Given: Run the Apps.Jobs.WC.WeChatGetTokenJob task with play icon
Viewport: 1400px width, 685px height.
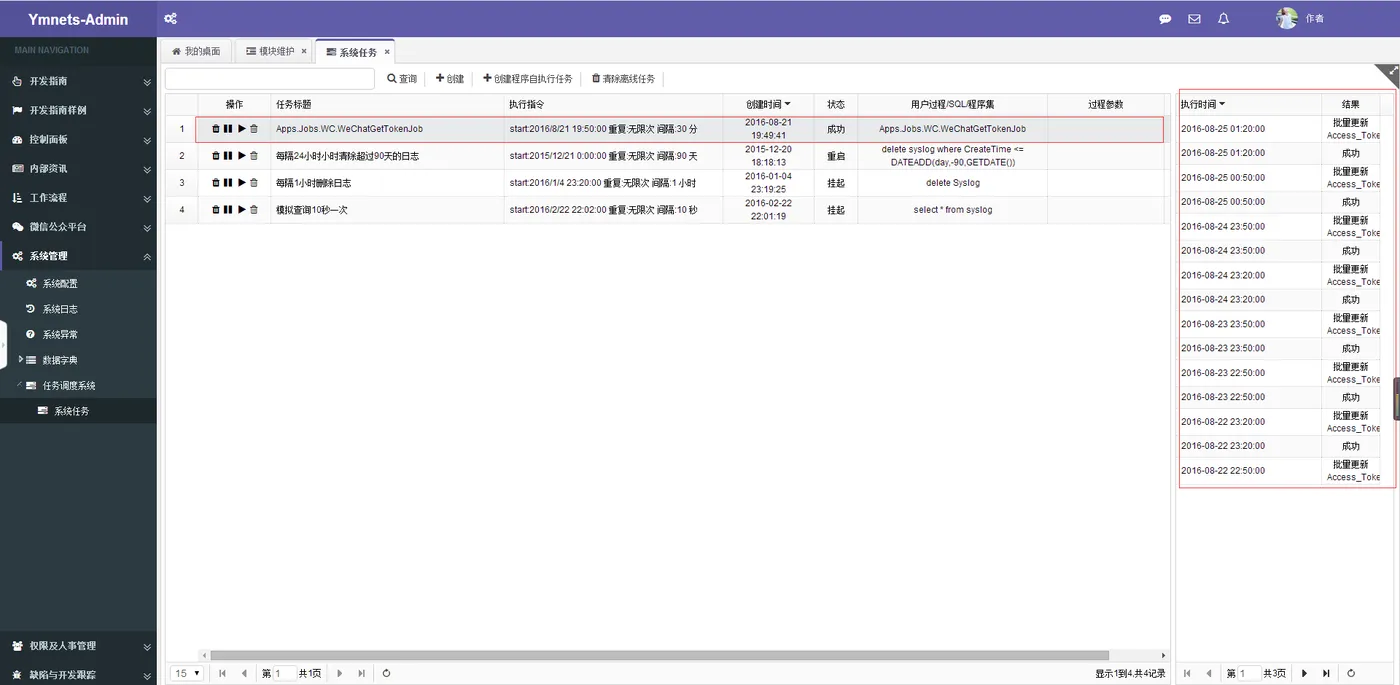Looking at the screenshot, I should point(241,128).
